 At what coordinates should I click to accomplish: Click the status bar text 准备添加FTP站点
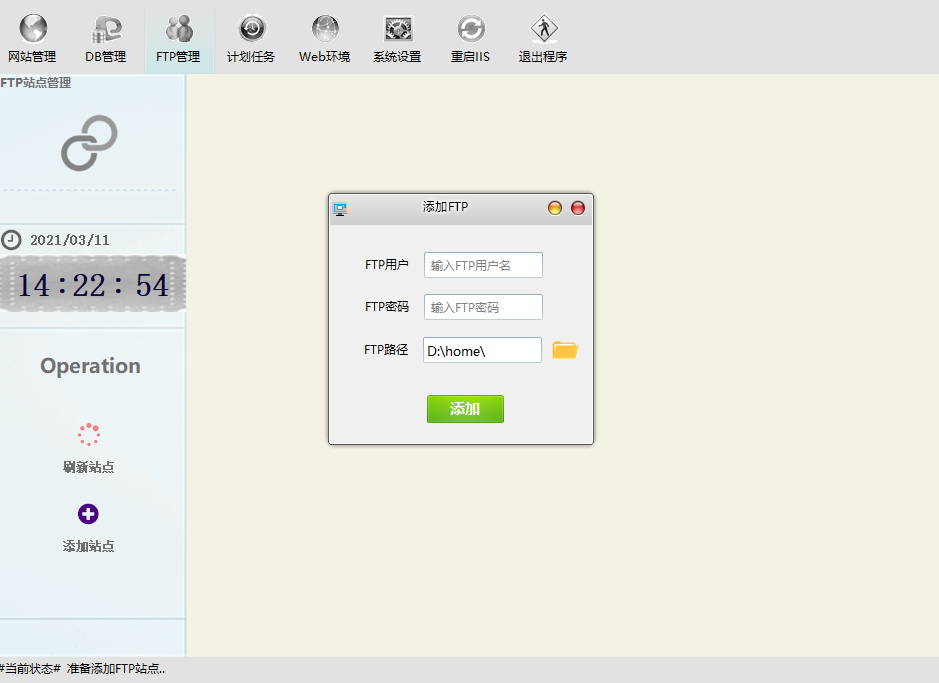click(116, 669)
